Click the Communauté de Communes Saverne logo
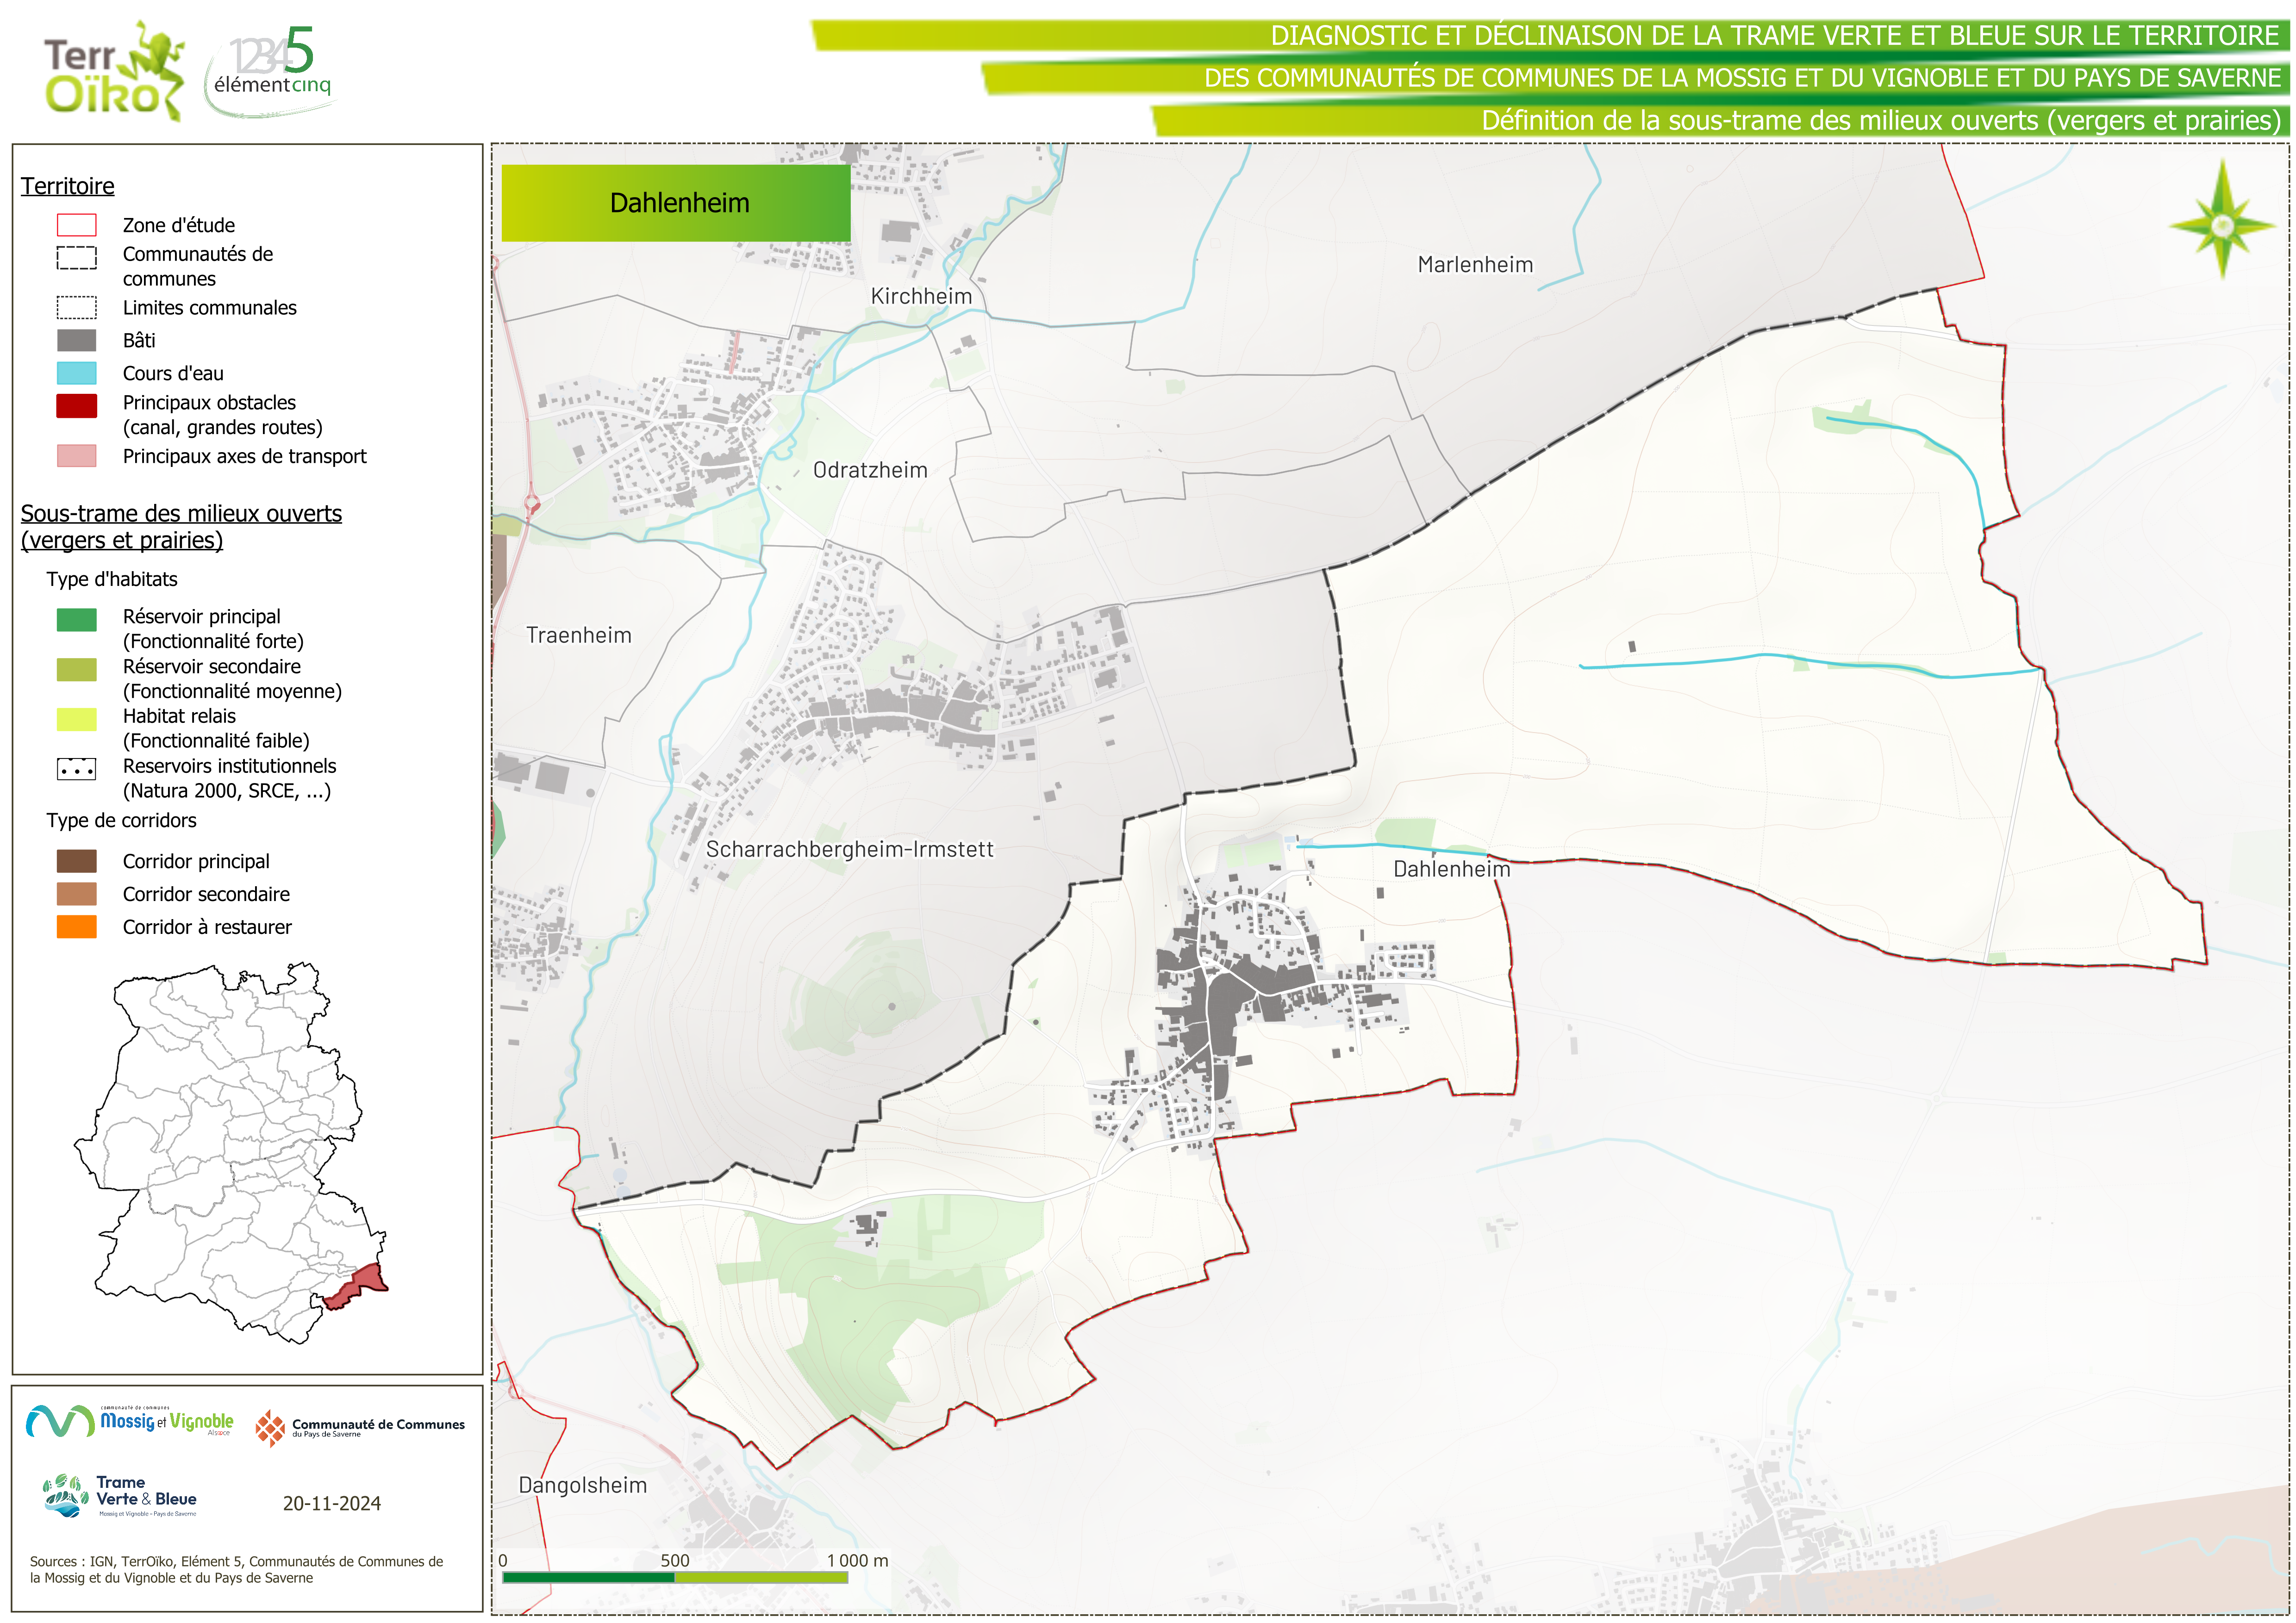This screenshot has width=2296, height=1623. 360,1427
